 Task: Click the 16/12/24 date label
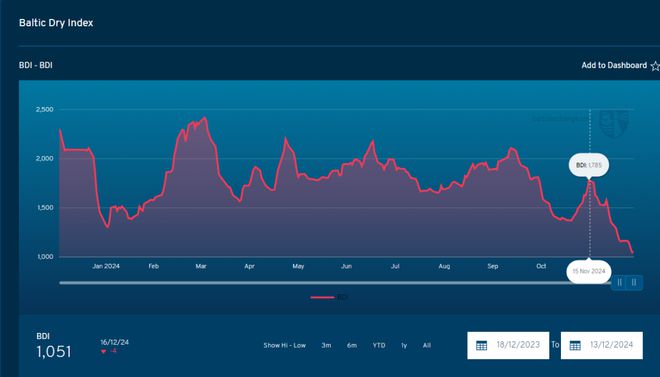(x=114, y=342)
